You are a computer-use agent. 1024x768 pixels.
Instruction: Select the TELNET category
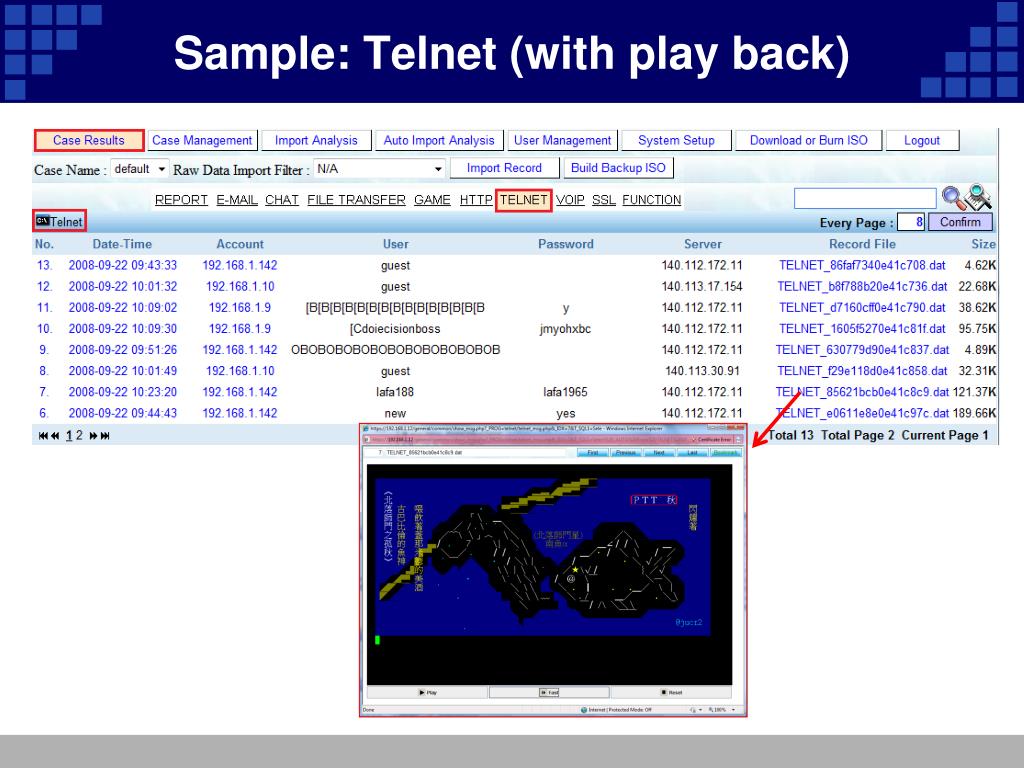(x=524, y=200)
